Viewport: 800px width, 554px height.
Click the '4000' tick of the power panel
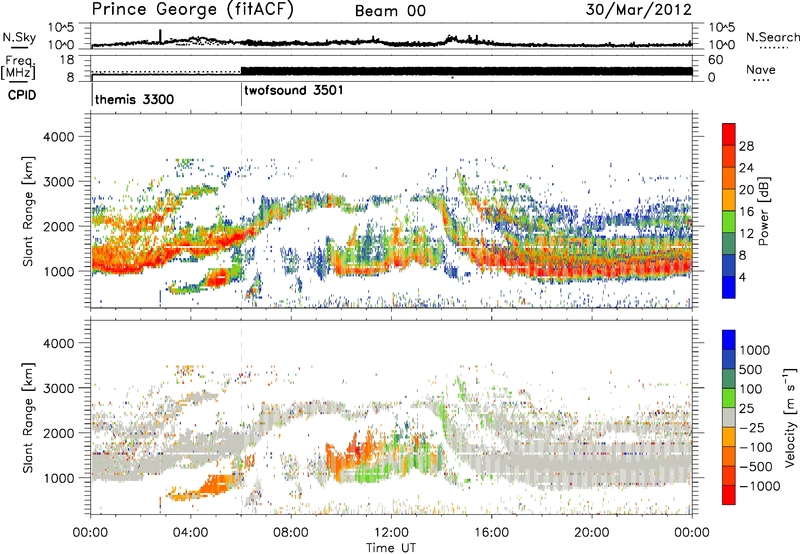pyautogui.click(x=58, y=137)
